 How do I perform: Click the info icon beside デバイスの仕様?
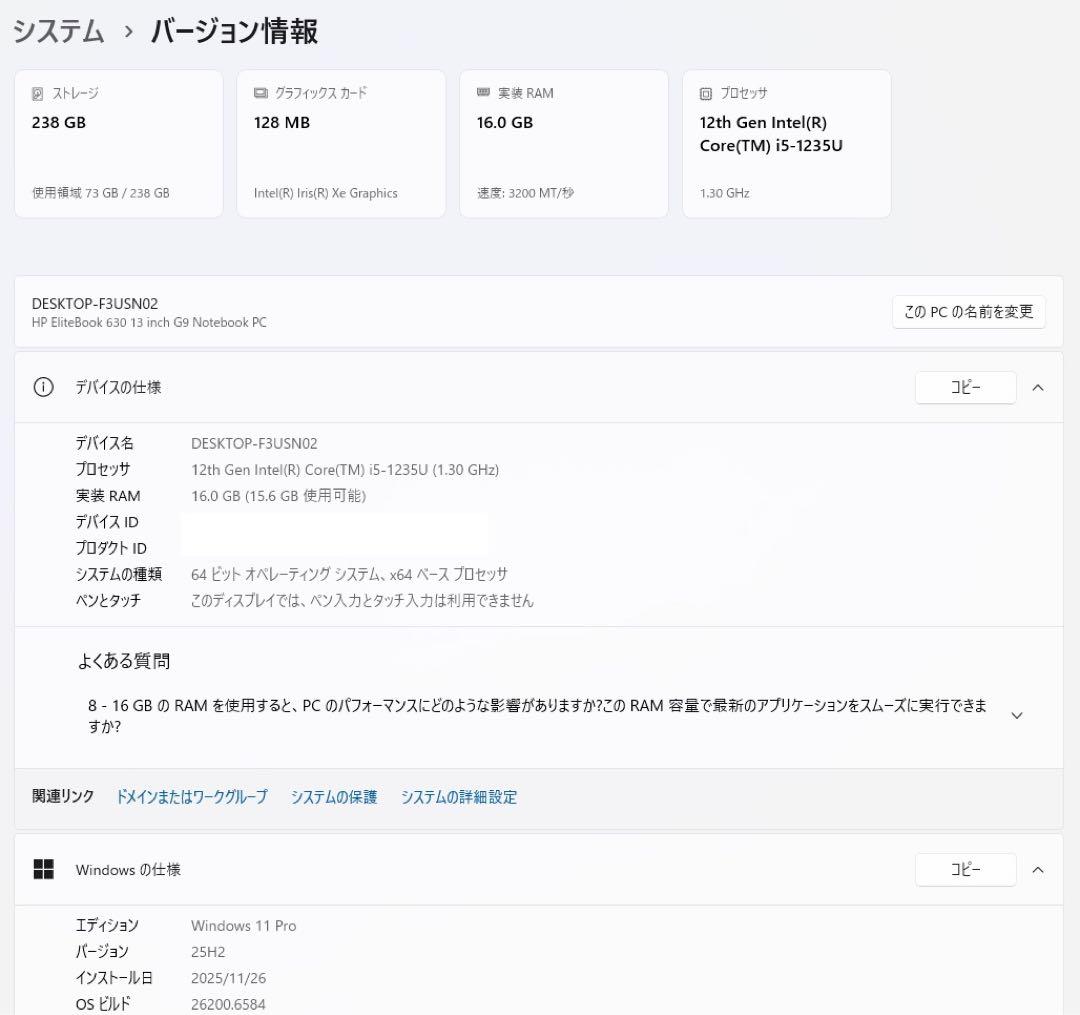coord(43,388)
